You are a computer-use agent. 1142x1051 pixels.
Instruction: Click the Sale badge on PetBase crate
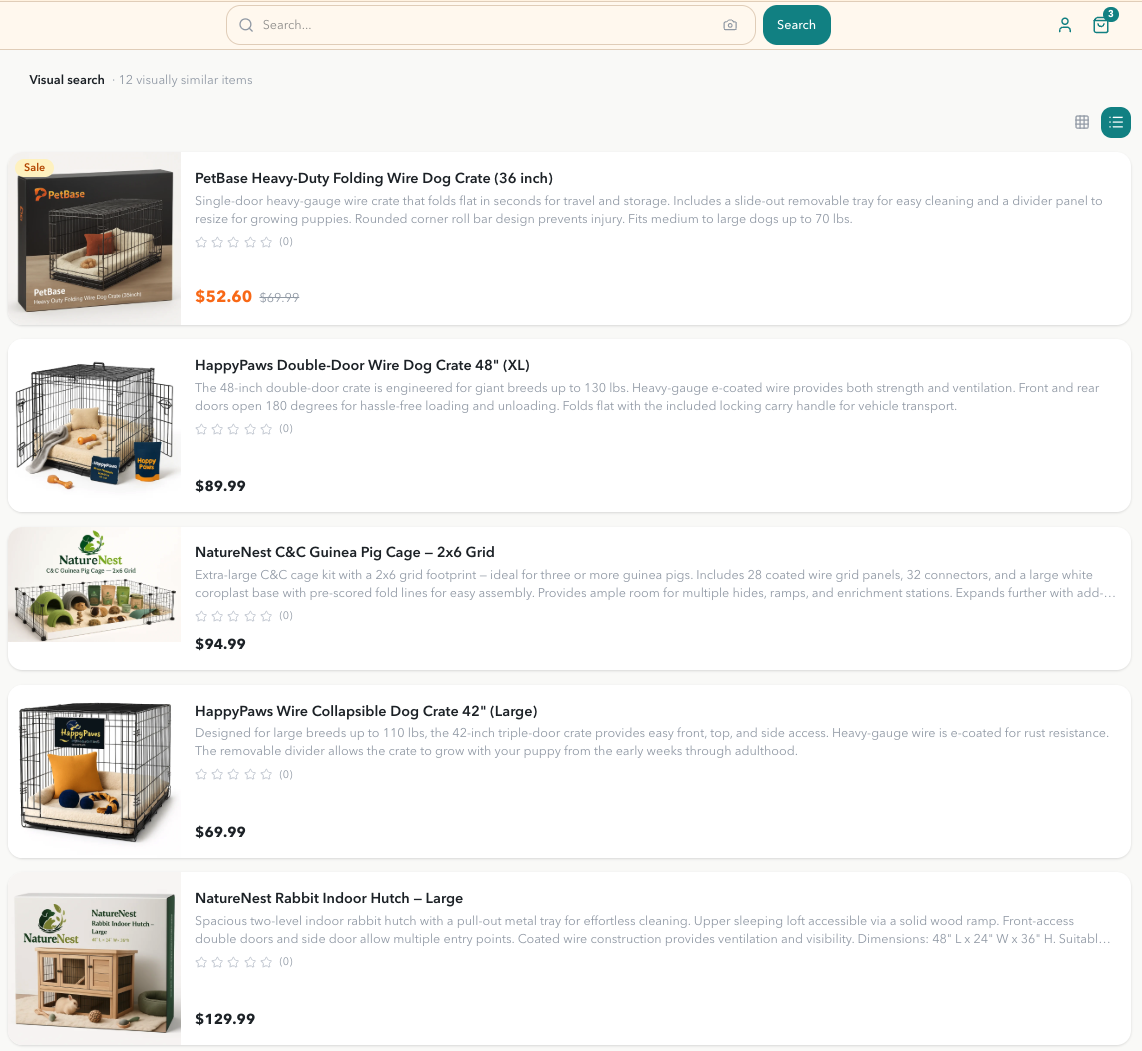pos(34,168)
